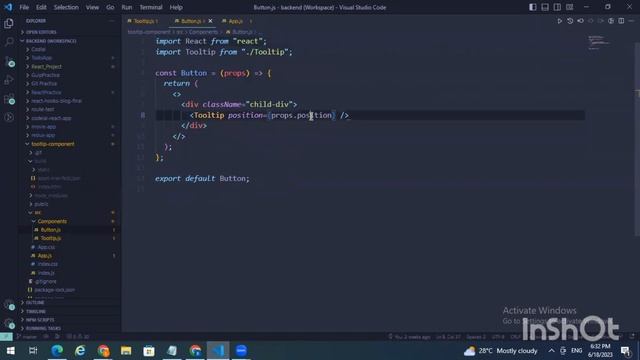Open the Run and Debug view
Viewport: 640px width, 360px height.
coord(9,80)
